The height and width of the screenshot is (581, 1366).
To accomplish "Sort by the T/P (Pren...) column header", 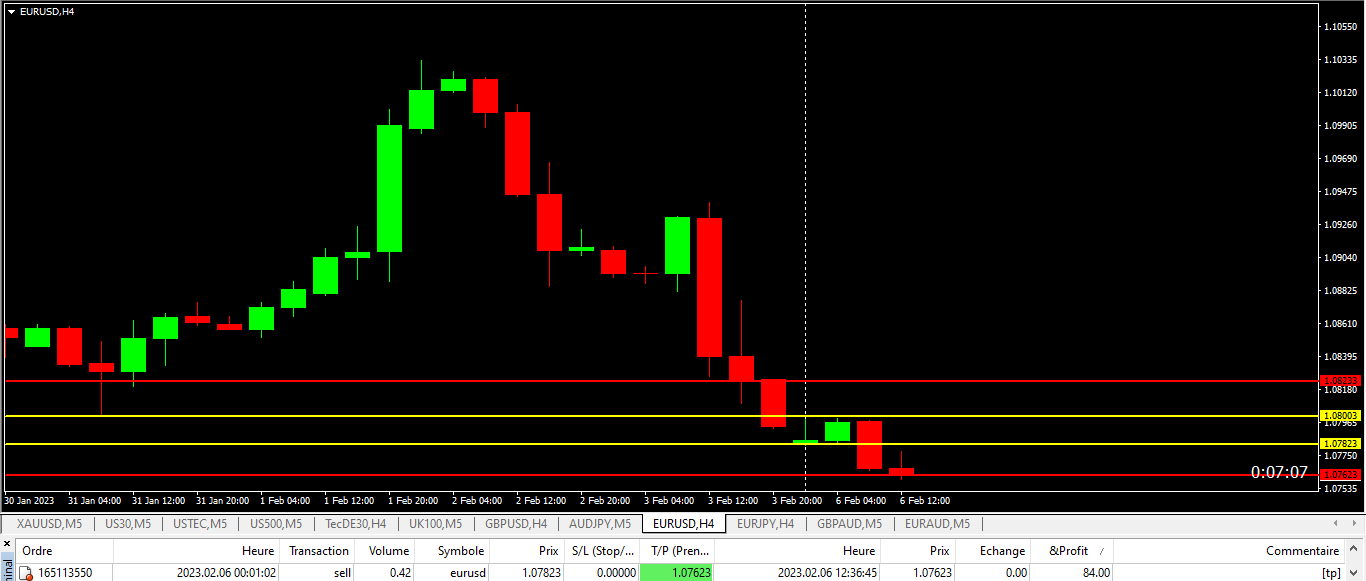I will coord(677,551).
